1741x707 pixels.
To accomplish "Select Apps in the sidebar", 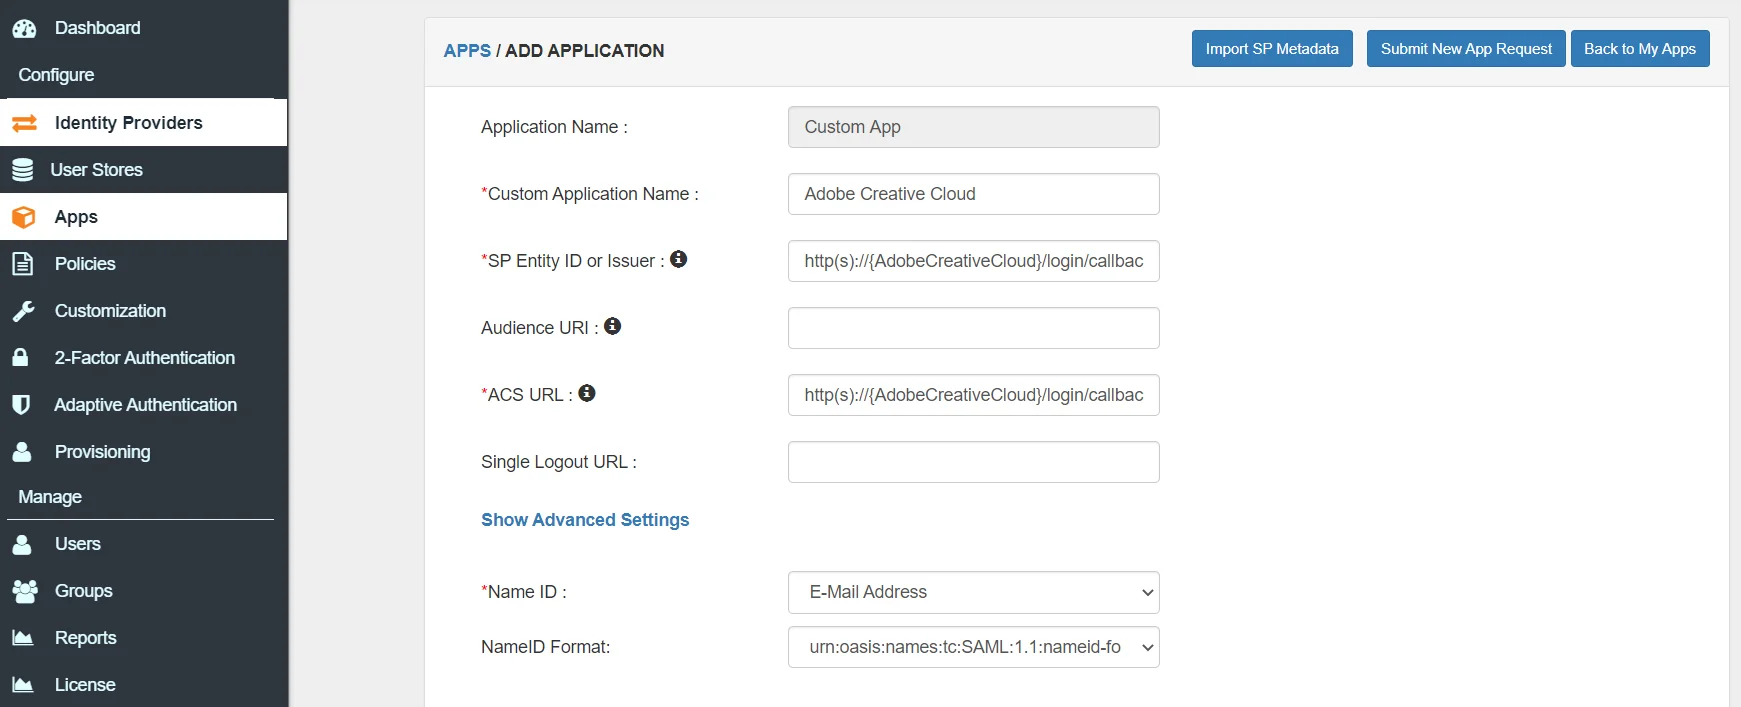I will coord(144,217).
